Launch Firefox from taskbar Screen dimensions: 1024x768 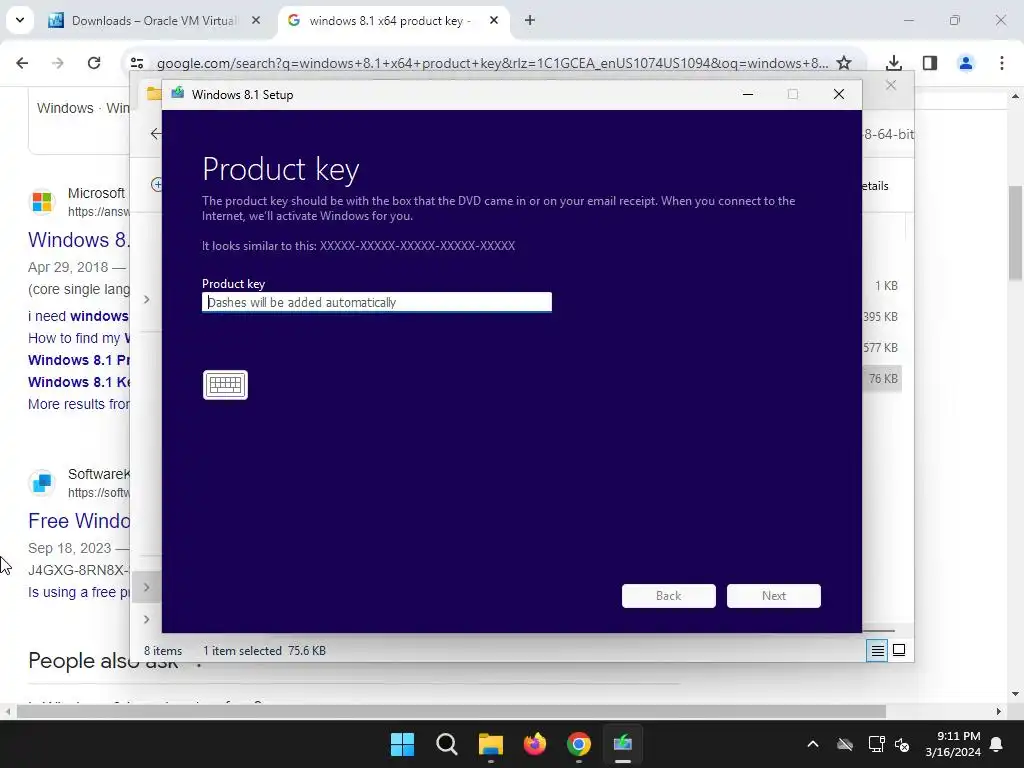coord(535,744)
